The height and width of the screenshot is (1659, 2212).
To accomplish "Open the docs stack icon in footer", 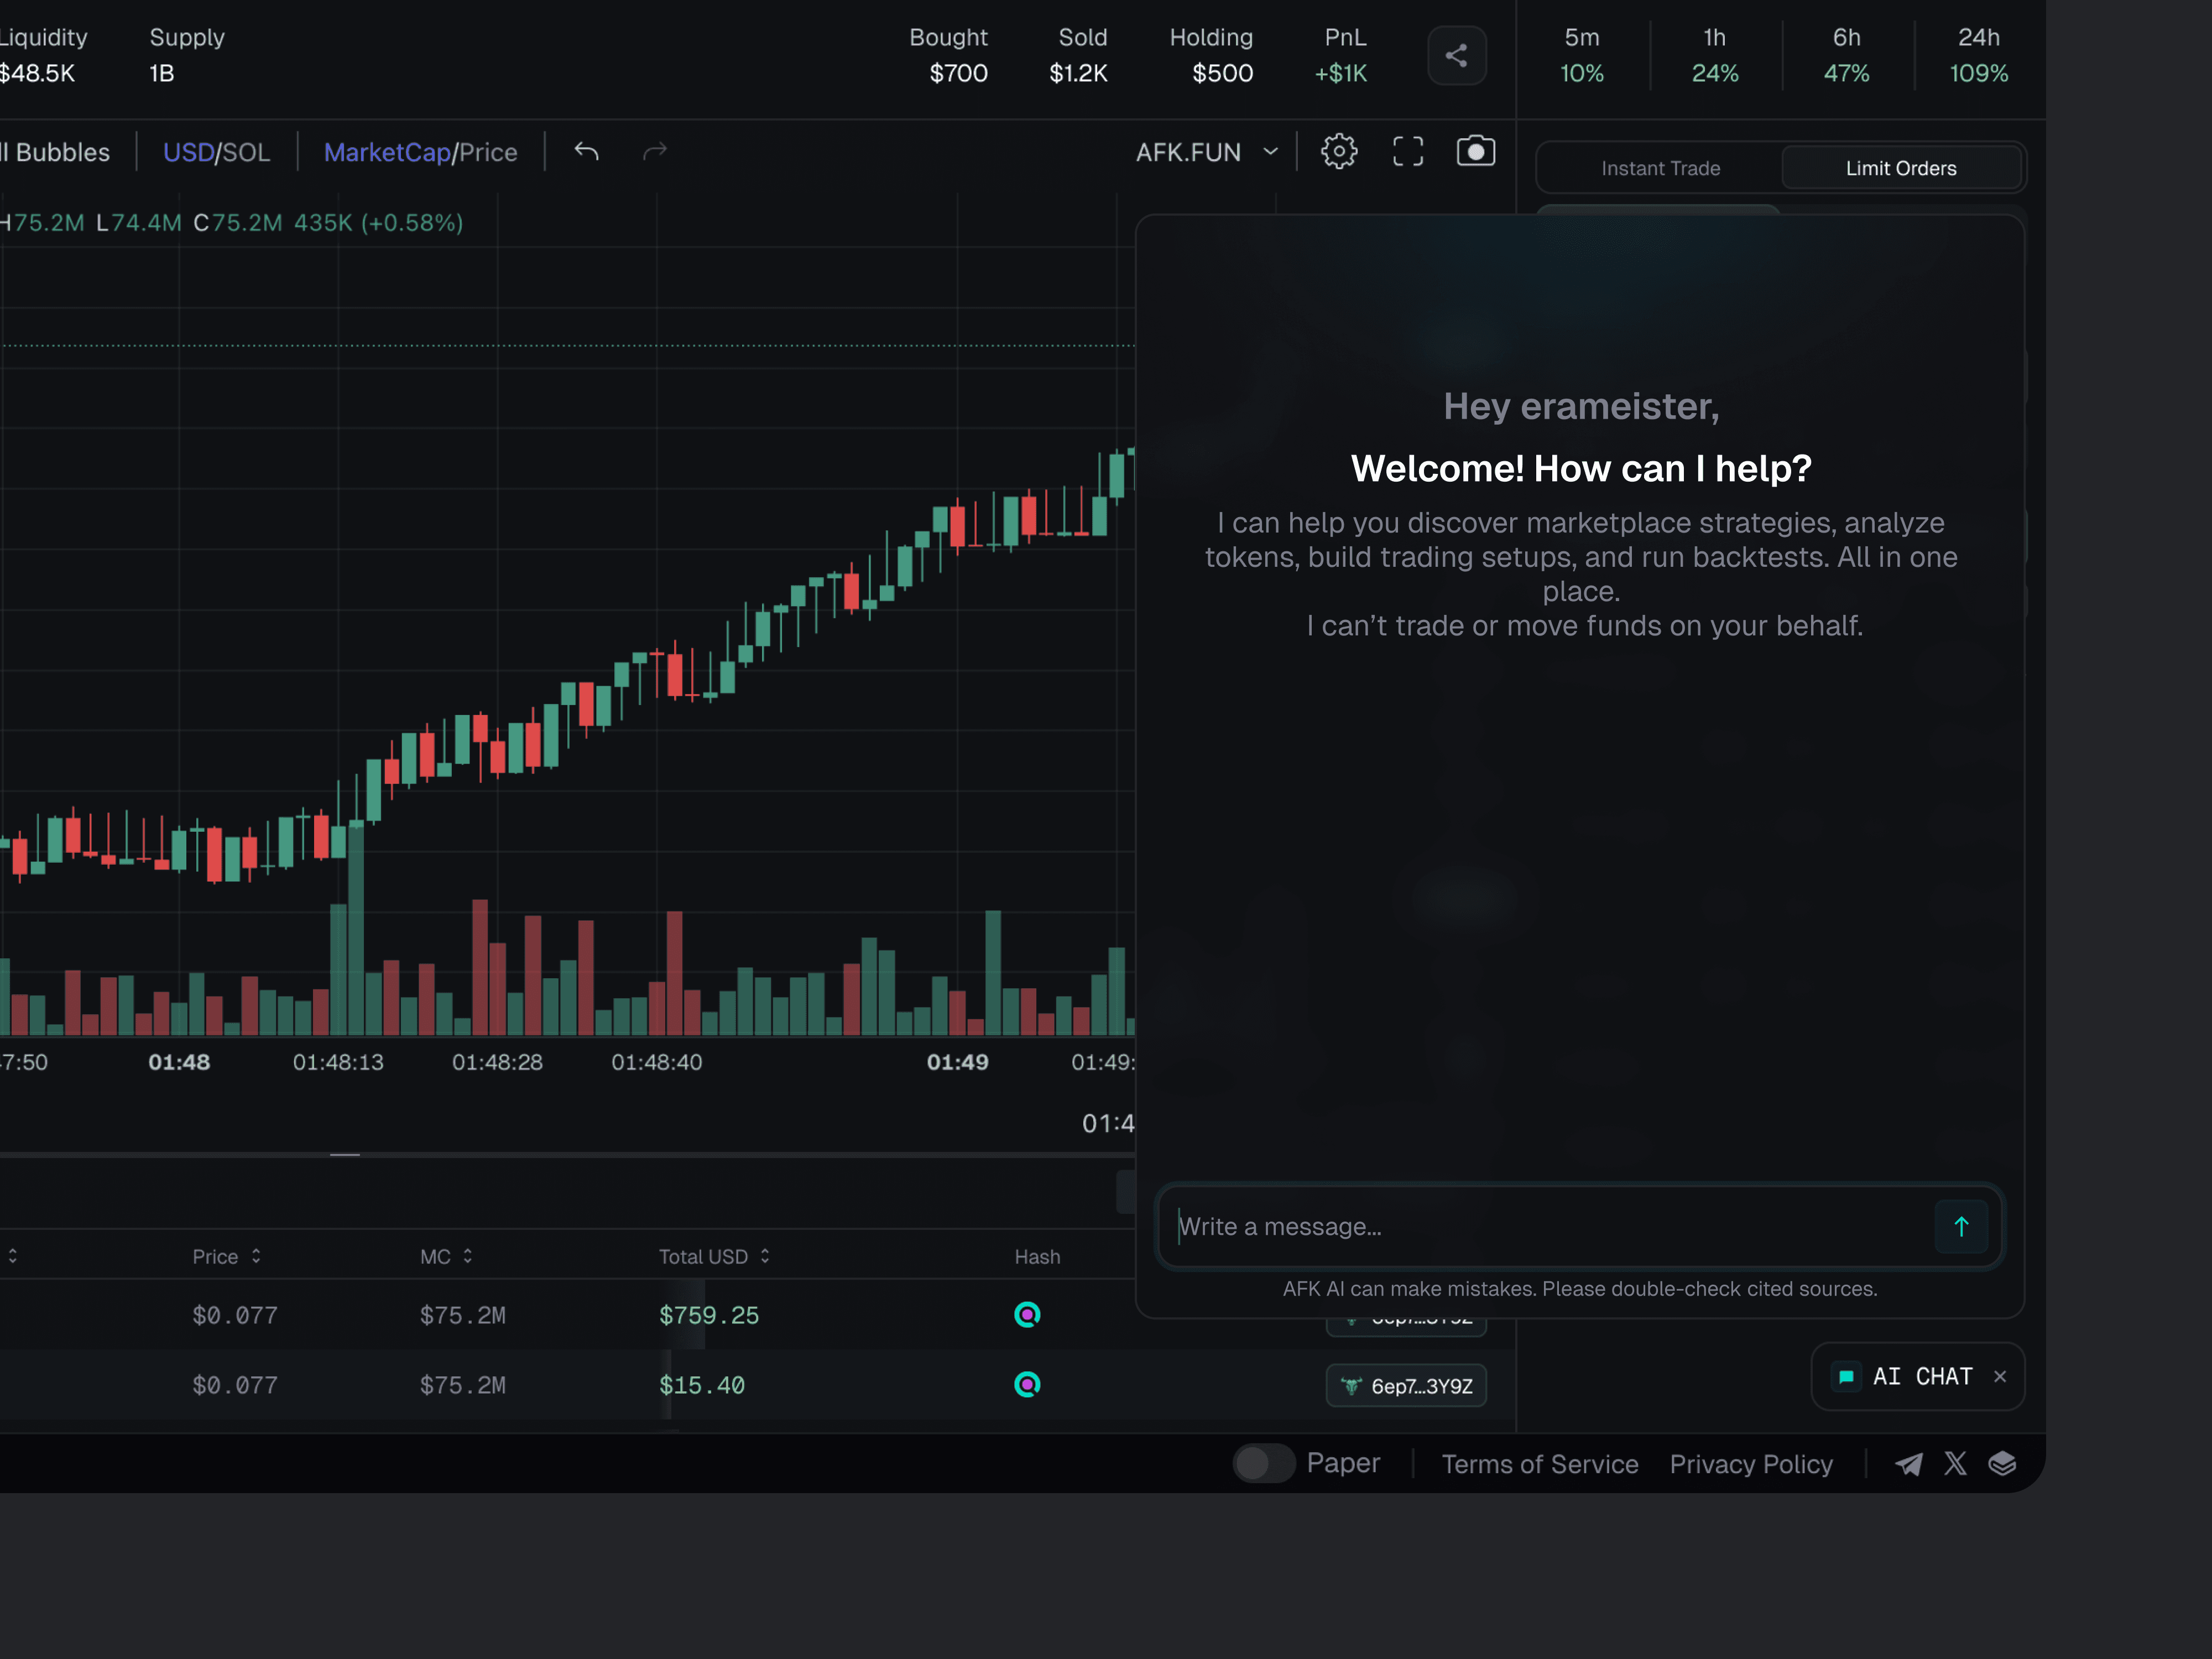I will click(2002, 1464).
